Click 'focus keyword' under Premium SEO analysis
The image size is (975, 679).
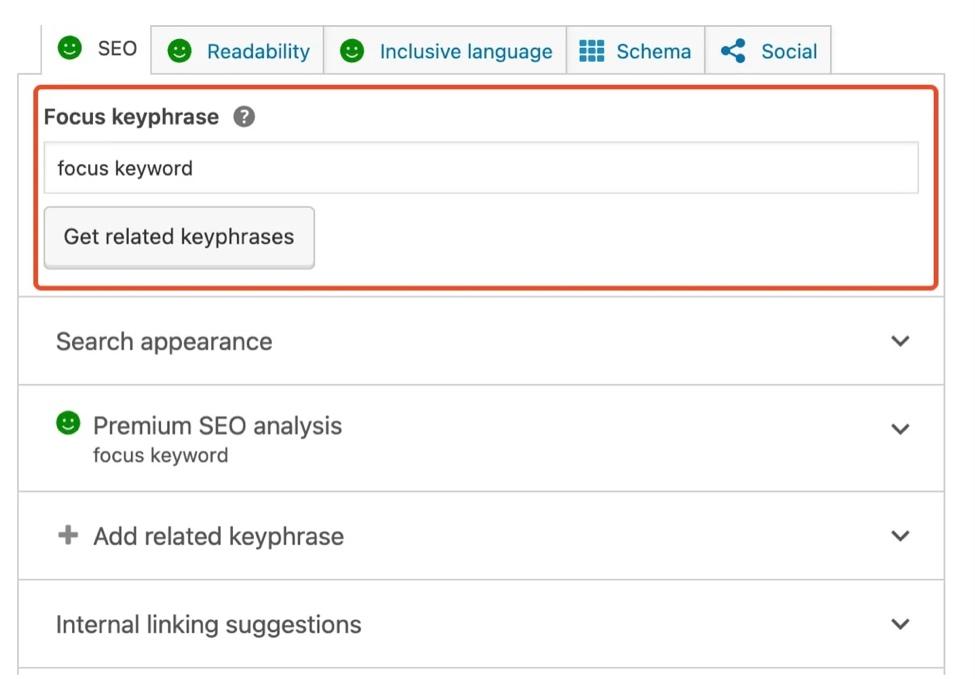160,456
